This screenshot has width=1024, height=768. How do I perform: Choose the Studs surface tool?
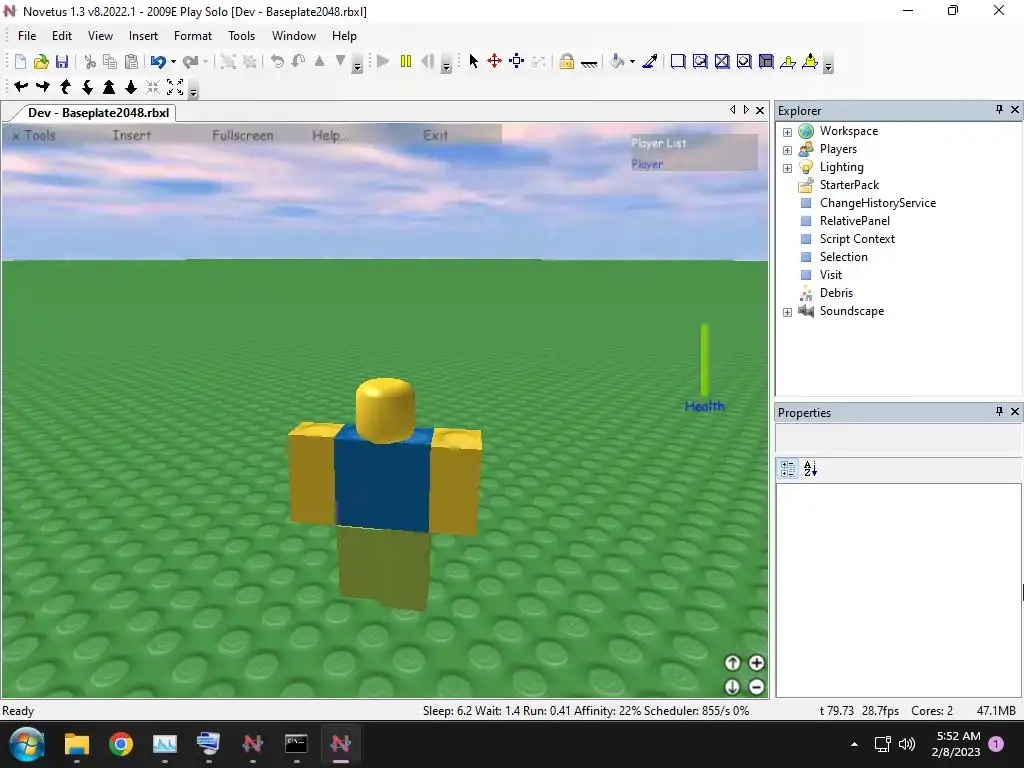744,61
